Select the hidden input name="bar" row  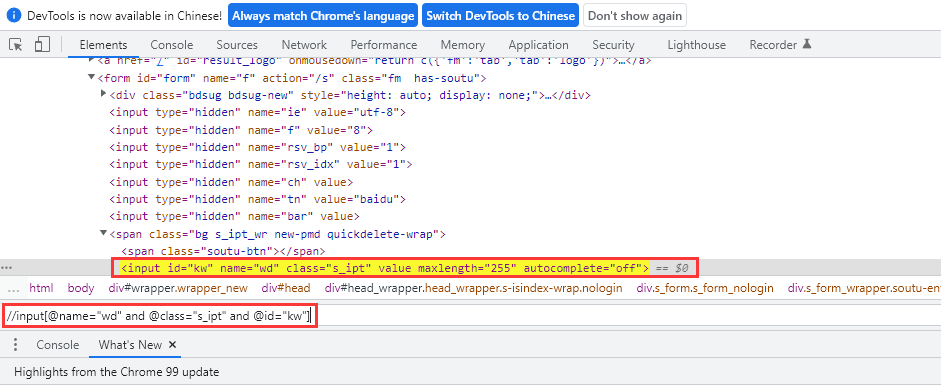234,217
